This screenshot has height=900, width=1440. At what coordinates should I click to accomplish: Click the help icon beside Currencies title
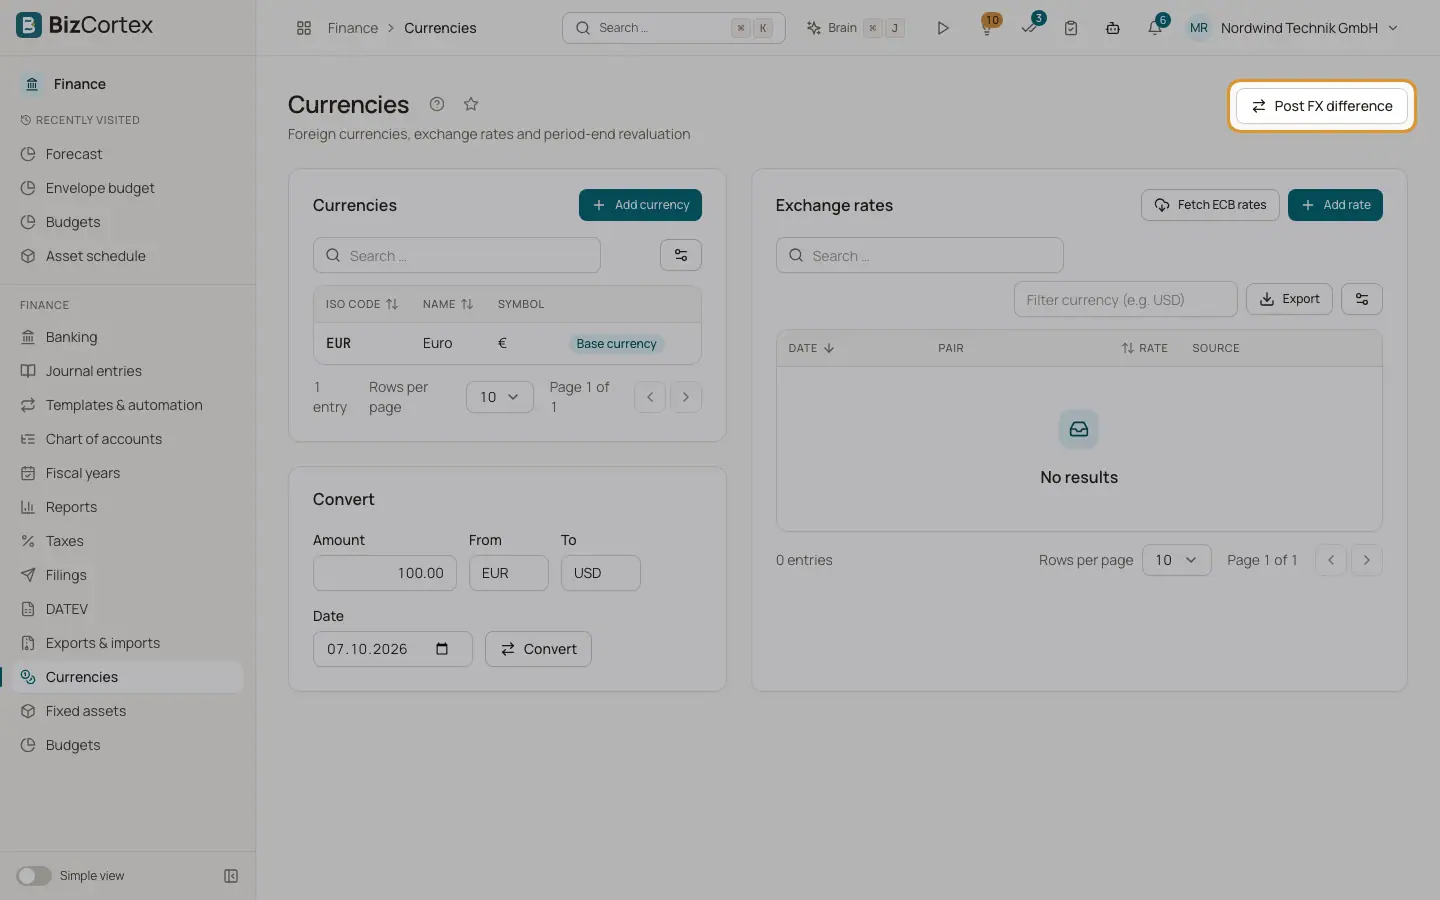pyautogui.click(x=437, y=104)
